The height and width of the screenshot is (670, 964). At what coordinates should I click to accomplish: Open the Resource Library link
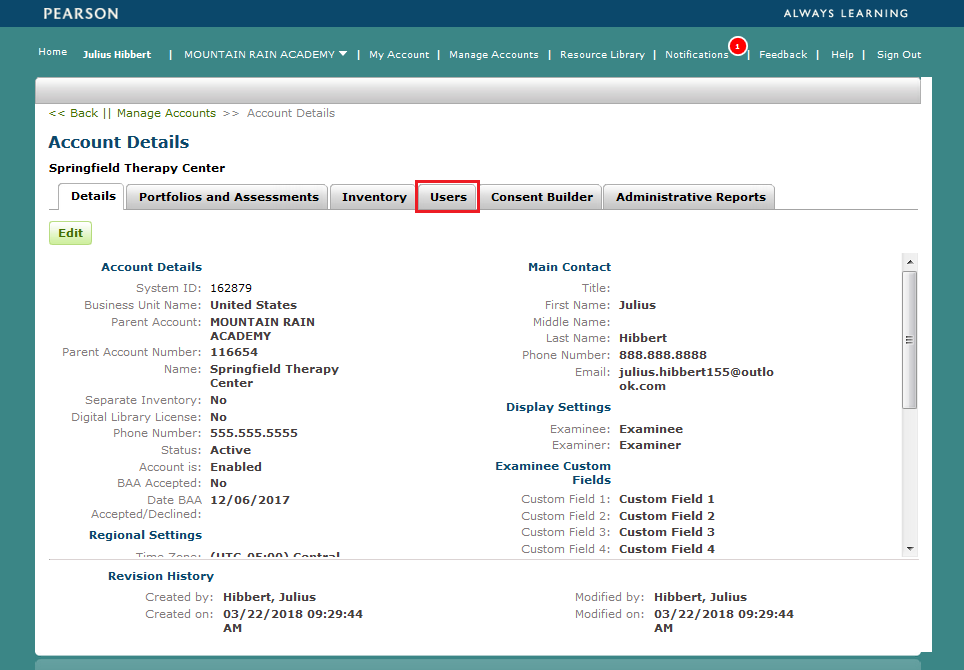click(x=602, y=55)
